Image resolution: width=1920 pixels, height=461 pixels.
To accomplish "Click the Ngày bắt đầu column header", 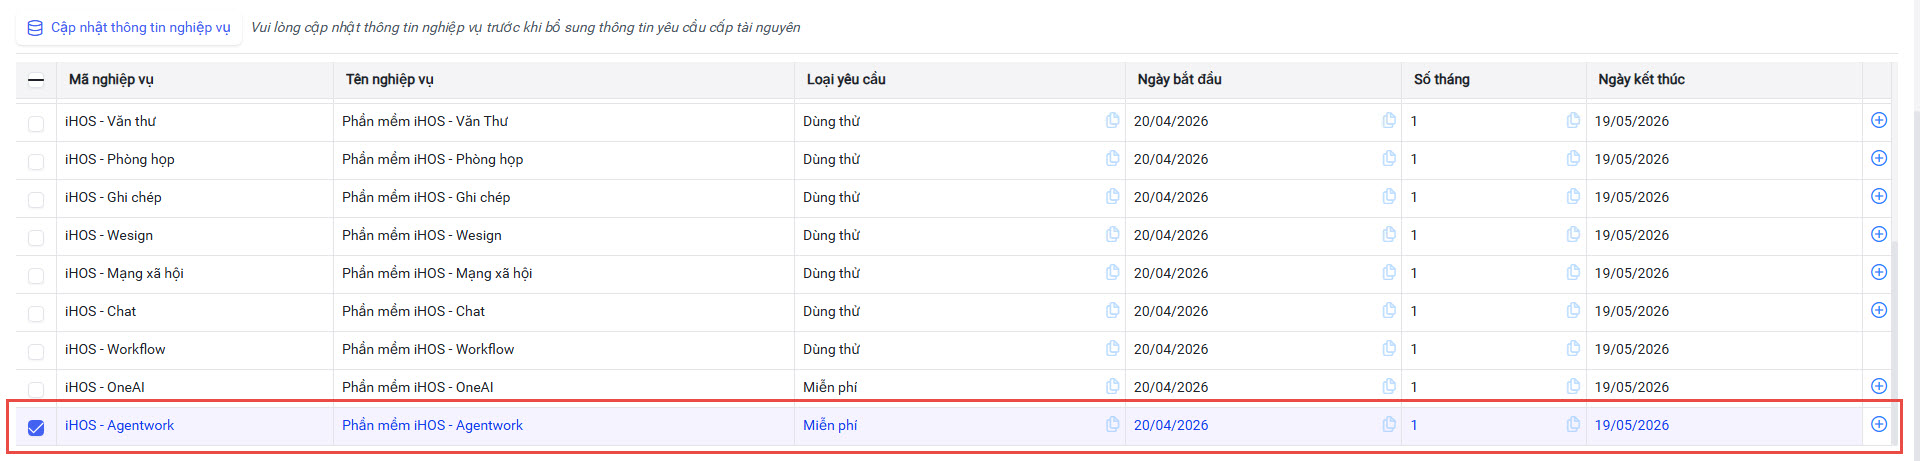I will tap(1263, 80).
